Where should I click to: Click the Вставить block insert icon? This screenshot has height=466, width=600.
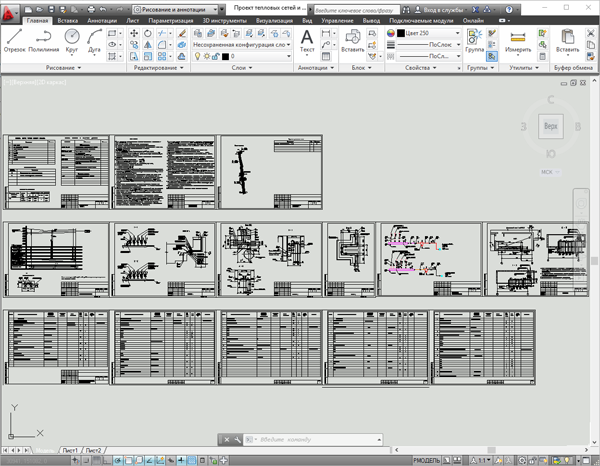(x=352, y=41)
